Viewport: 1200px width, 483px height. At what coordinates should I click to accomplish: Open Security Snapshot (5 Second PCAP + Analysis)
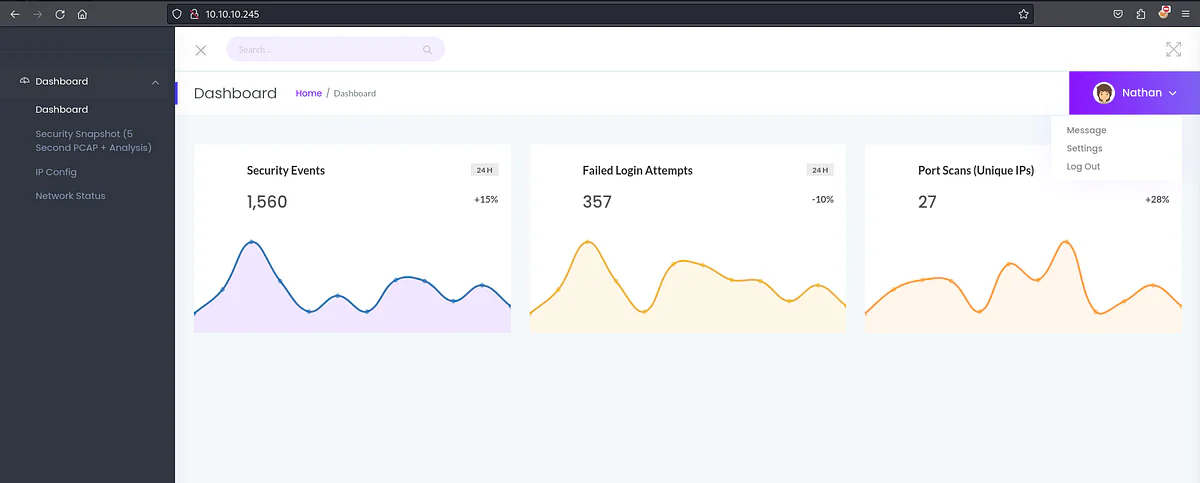tap(93, 140)
